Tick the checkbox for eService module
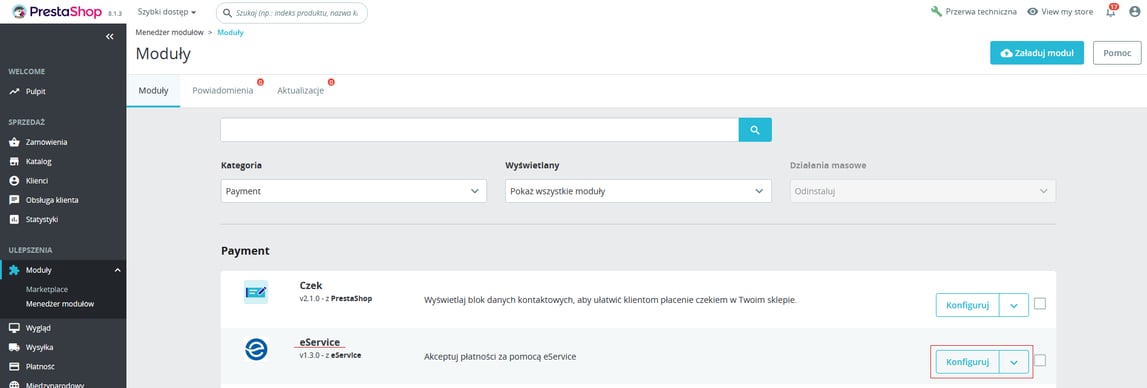This screenshot has width=1147, height=388. pyautogui.click(x=1039, y=360)
